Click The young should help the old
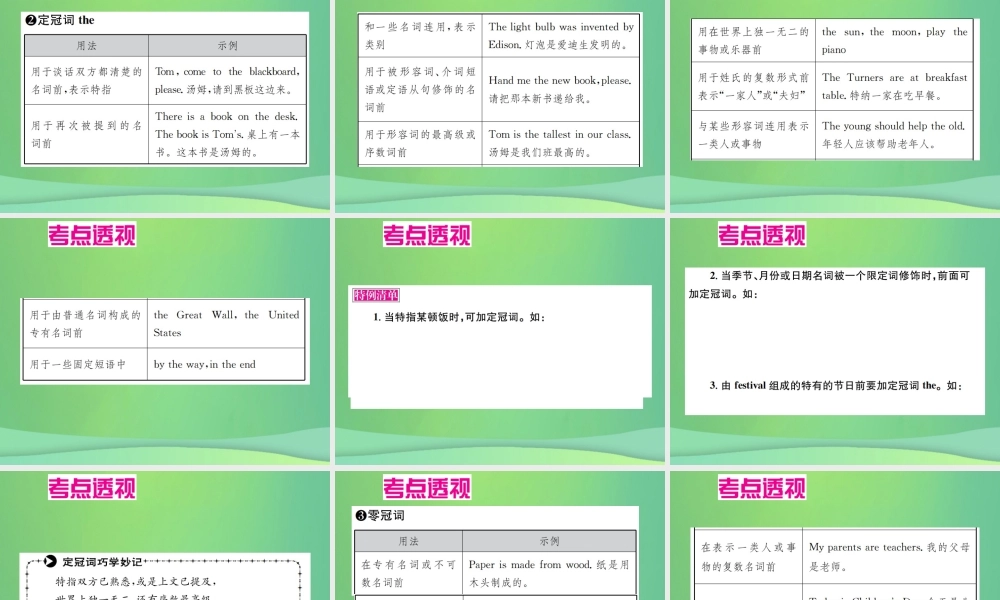The width and height of the screenshot is (1000, 600). [894, 135]
